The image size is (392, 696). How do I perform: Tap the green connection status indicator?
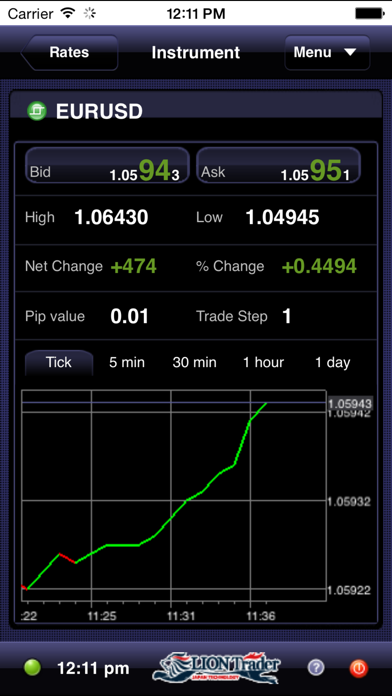(x=32, y=668)
